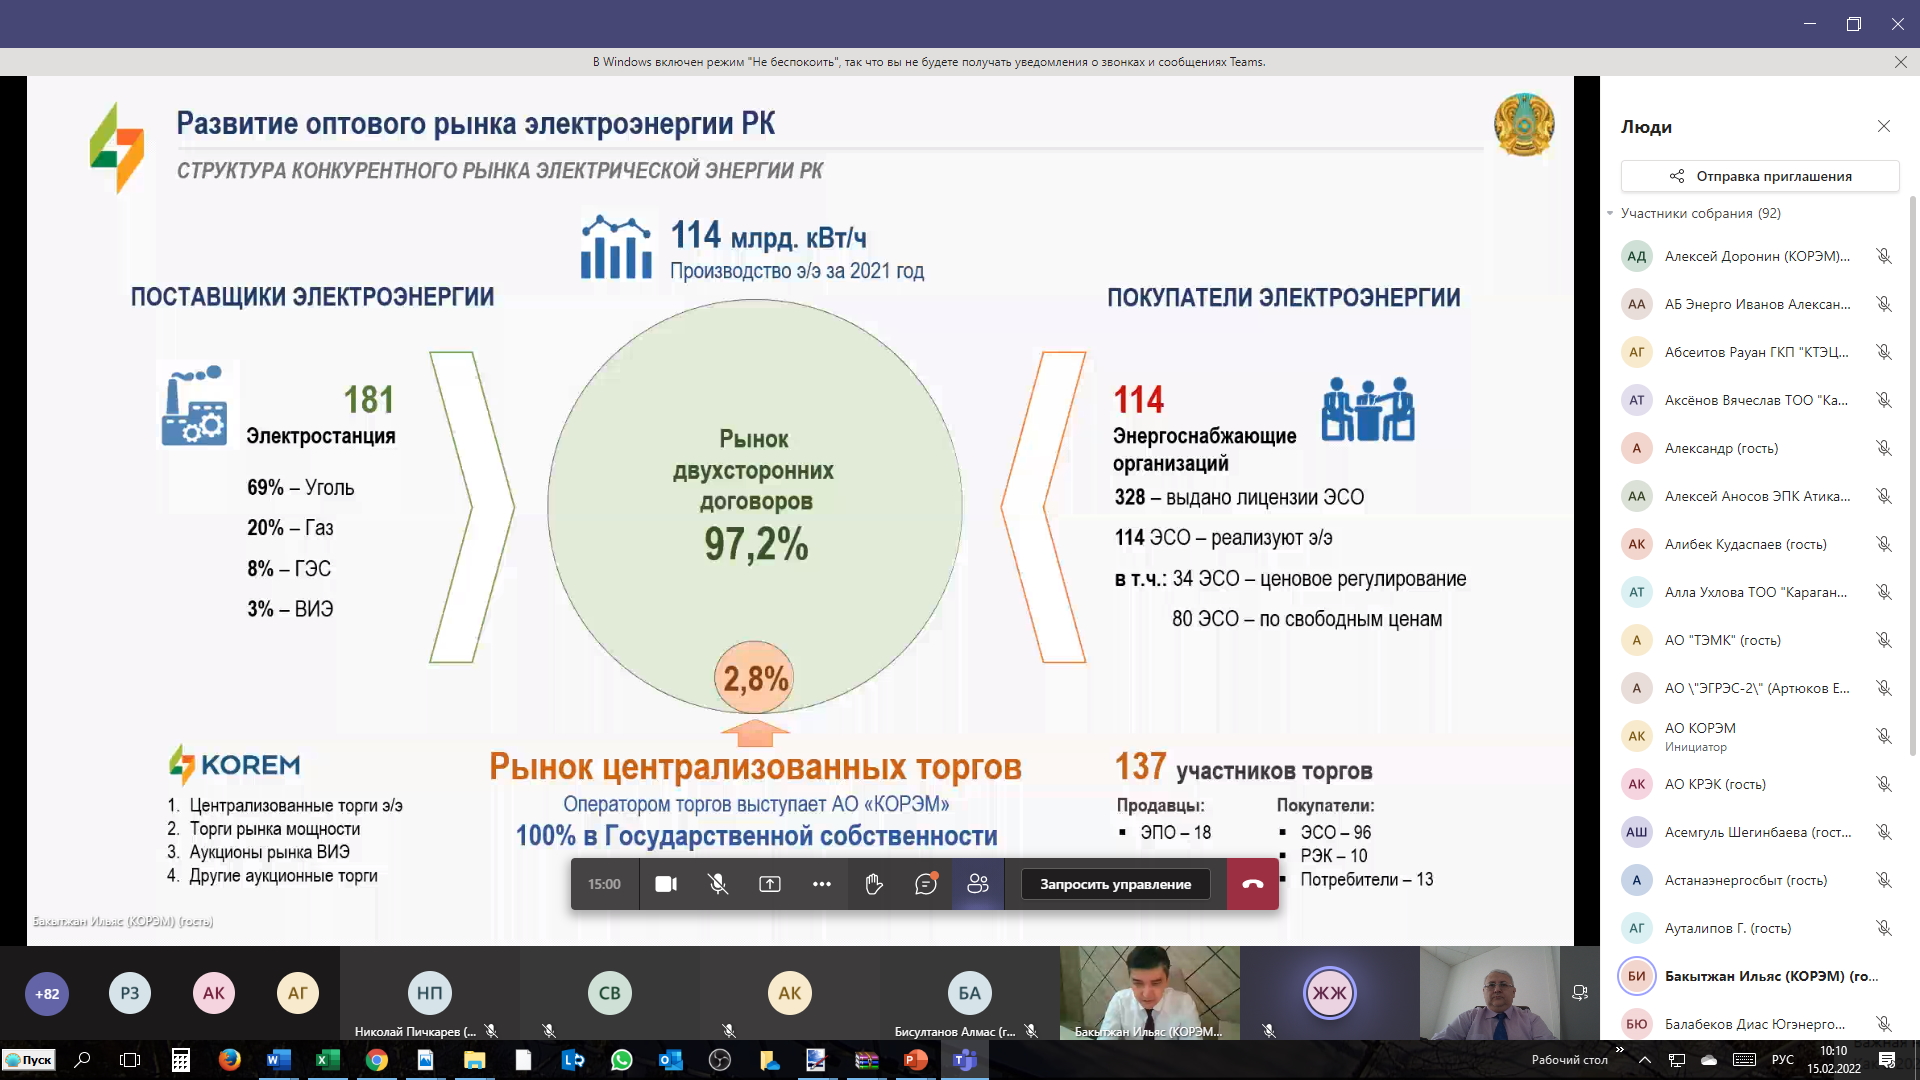Close the "Люди" participants panel

[x=1884, y=126]
